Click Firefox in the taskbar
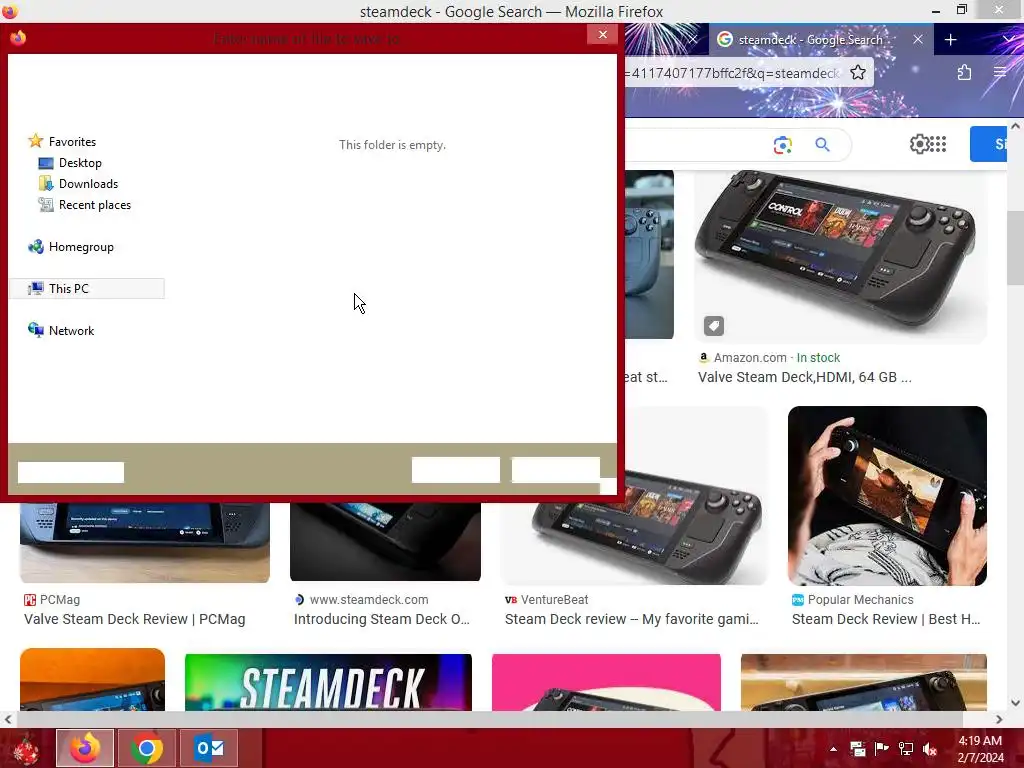Viewport: 1024px width, 768px height. pyautogui.click(x=85, y=748)
